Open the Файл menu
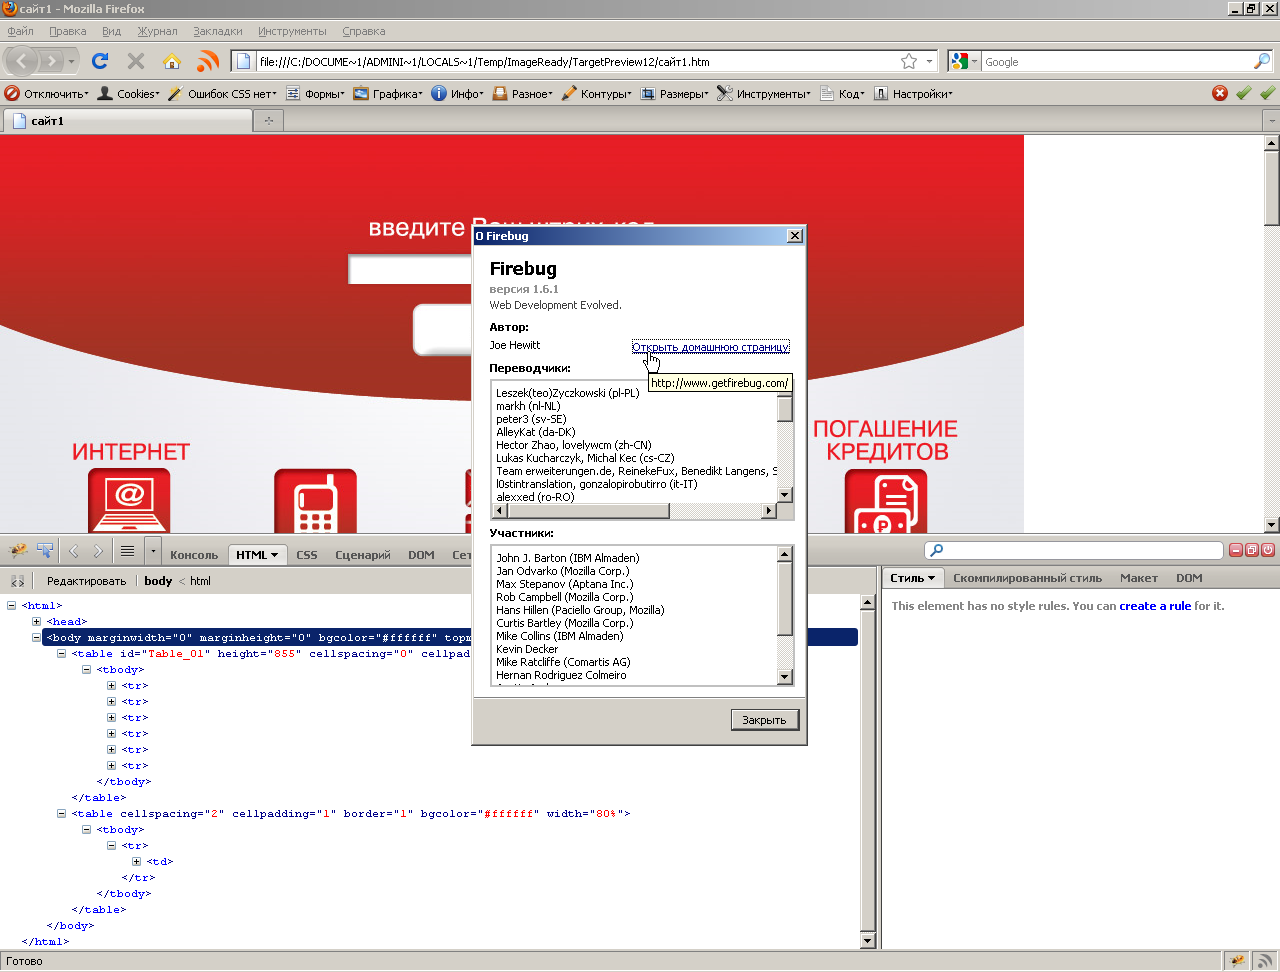1280x972 pixels. [20, 31]
